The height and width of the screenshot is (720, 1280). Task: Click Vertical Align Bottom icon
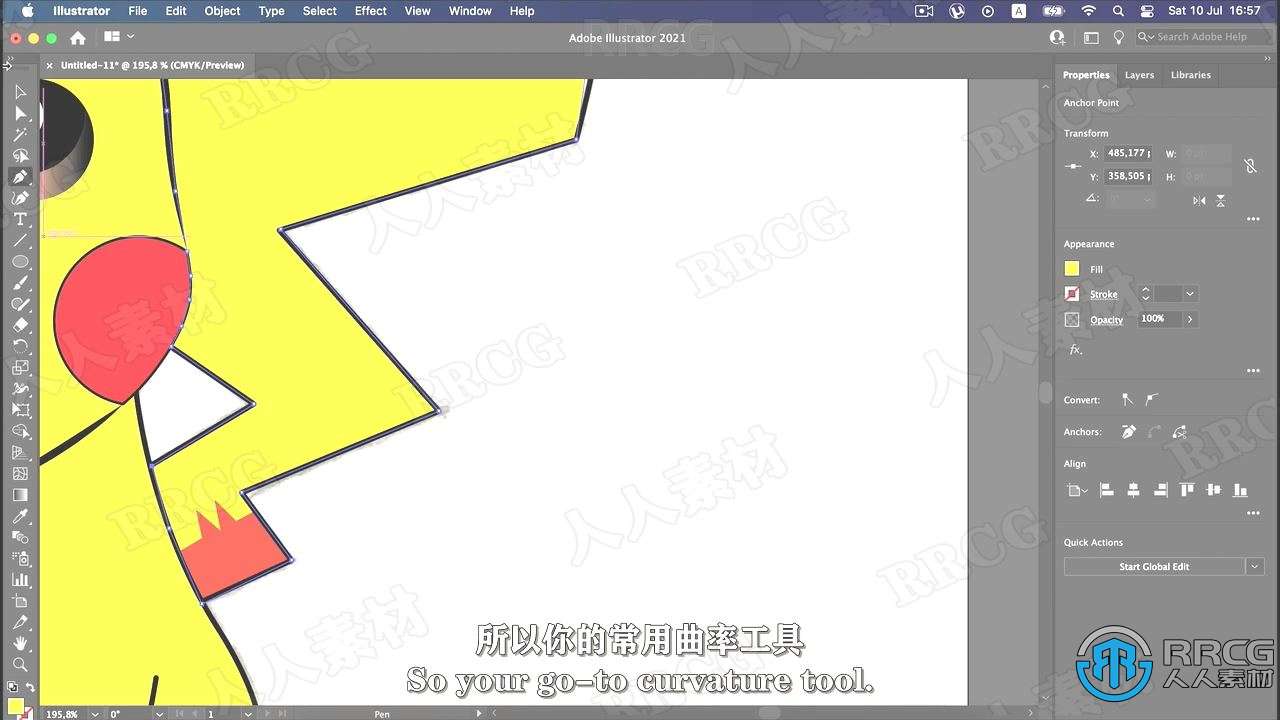coord(1241,490)
